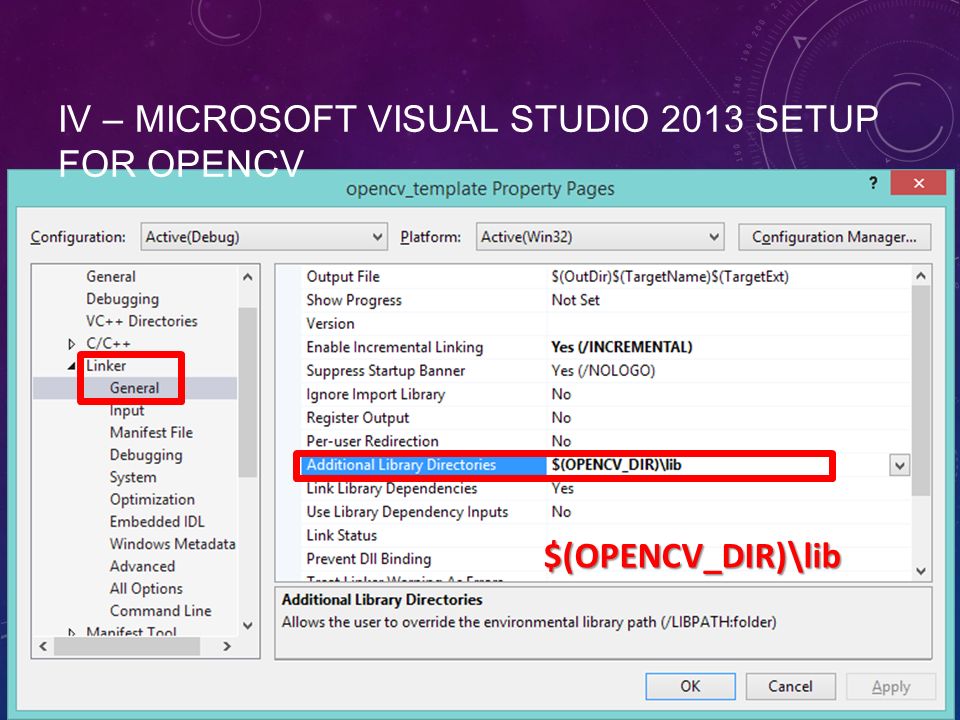Image resolution: width=960 pixels, height=720 pixels.
Task: Select Embedded IDL under Linker
Action: click(157, 522)
